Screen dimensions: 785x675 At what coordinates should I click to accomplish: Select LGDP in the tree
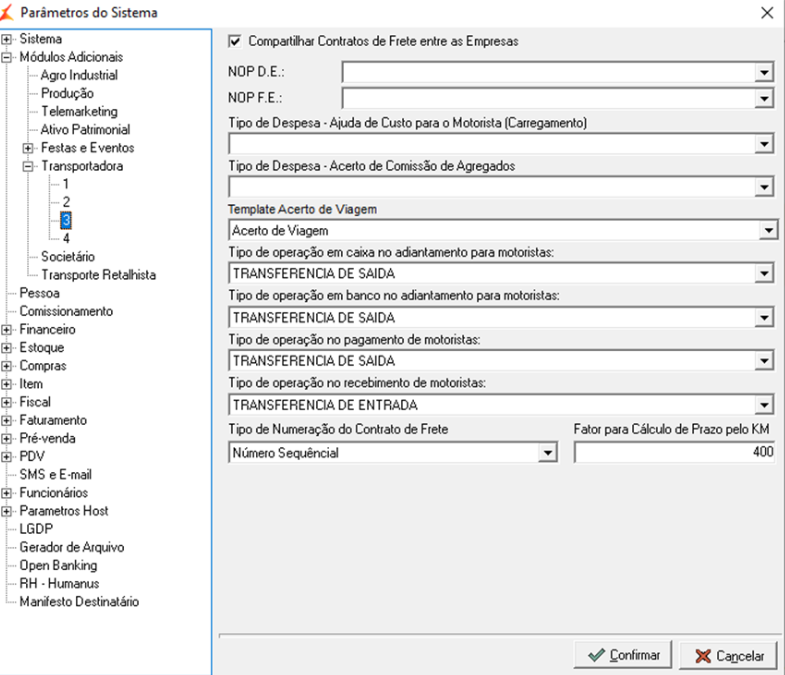[36, 529]
